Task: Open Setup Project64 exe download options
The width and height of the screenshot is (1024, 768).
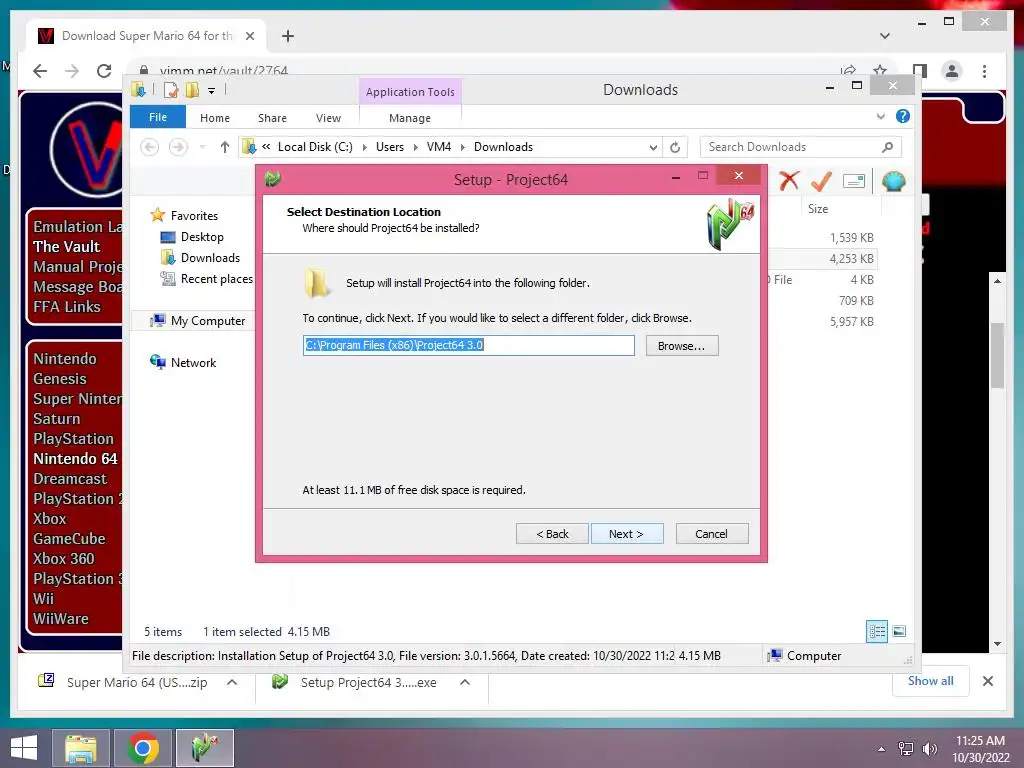Action: (x=465, y=682)
